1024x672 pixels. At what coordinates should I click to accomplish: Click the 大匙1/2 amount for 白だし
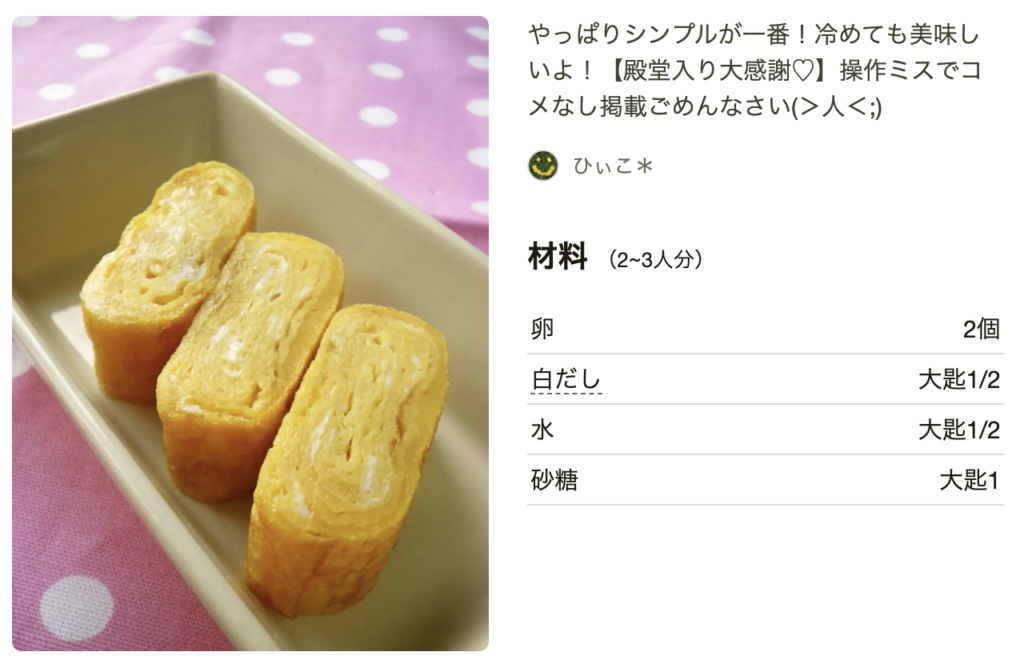959,379
